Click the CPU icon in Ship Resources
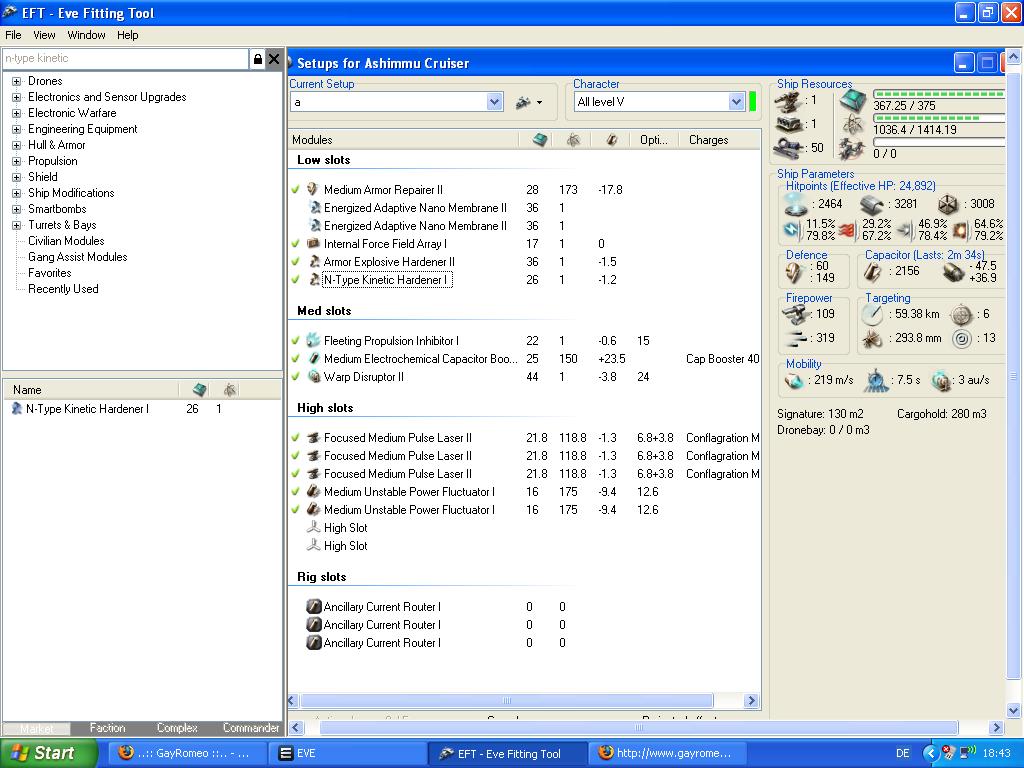Viewport: 1024px width, 768px height. coord(853,101)
